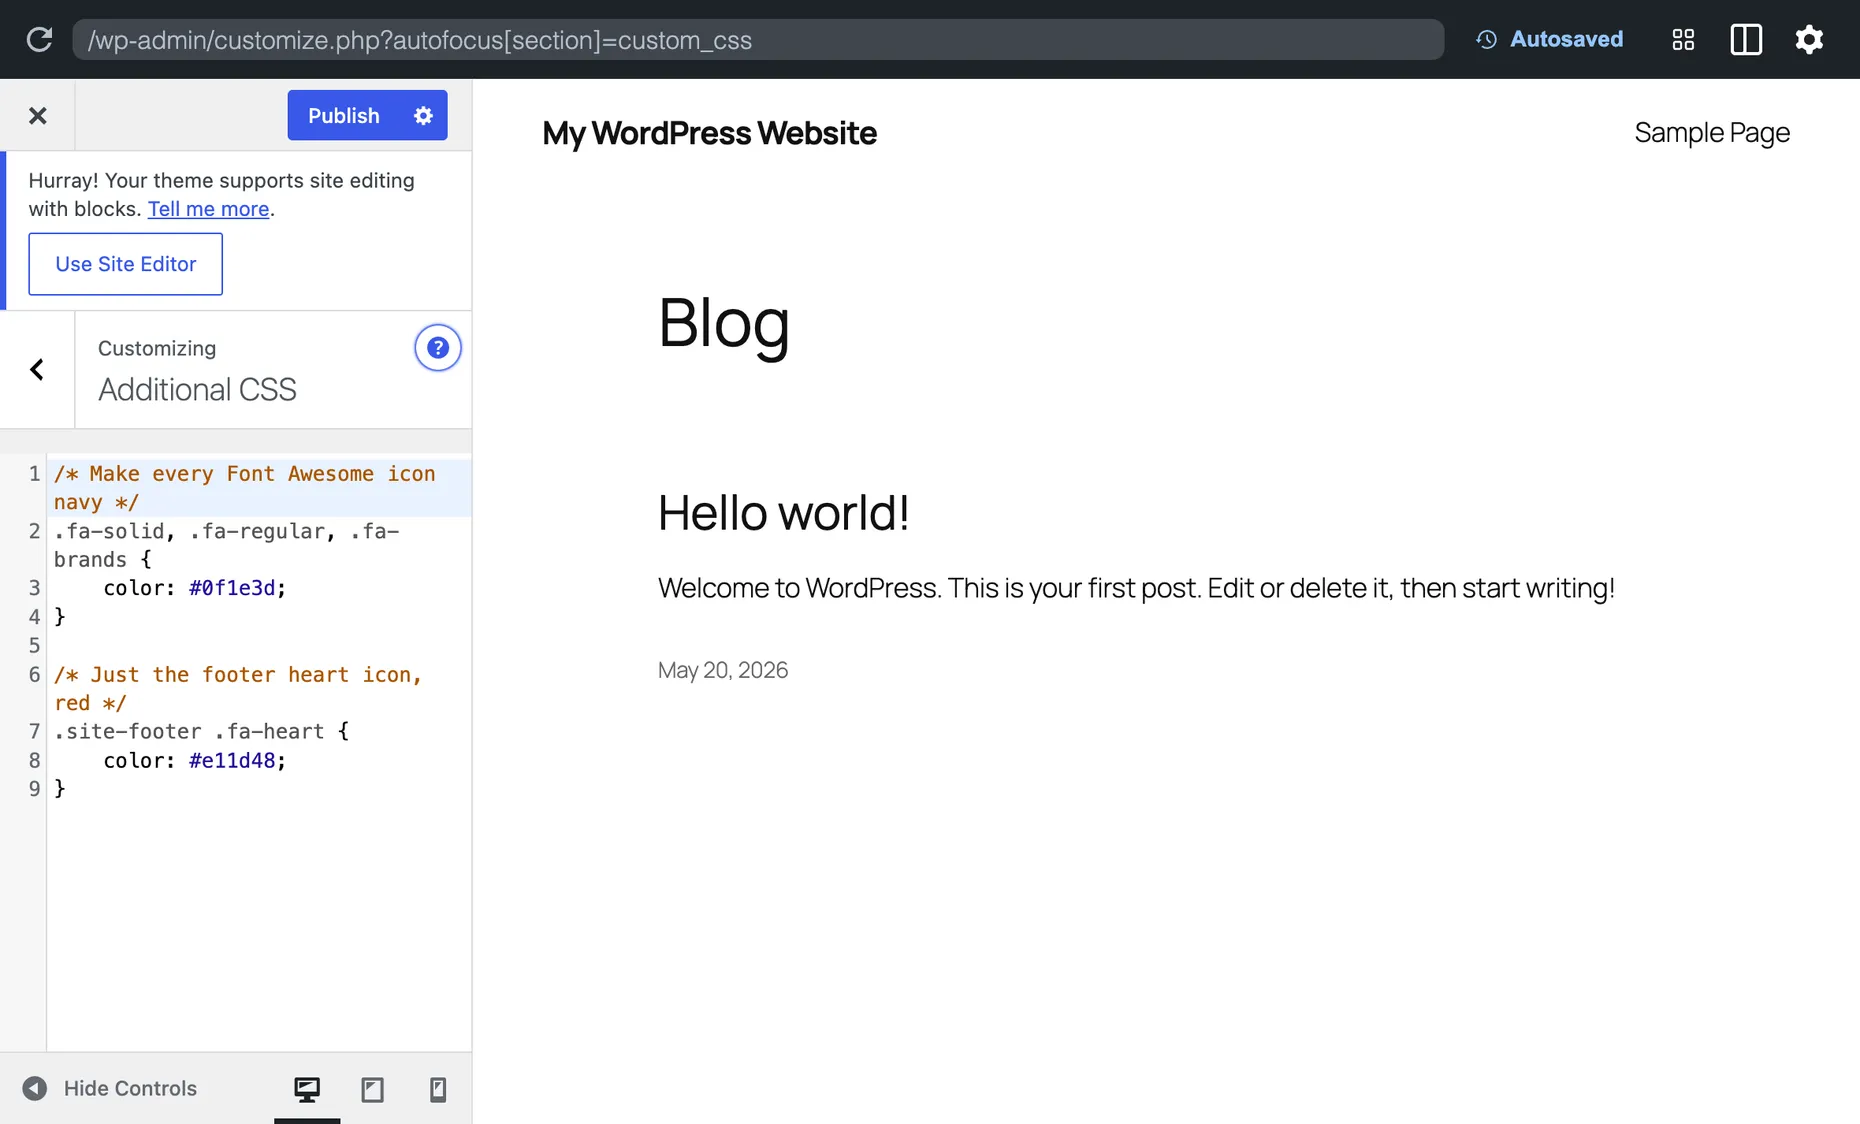Image resolution: width=1860 pixels, height=1124 pixels.
Task: Follow the Tell me more link
Action: click(208, 209)
